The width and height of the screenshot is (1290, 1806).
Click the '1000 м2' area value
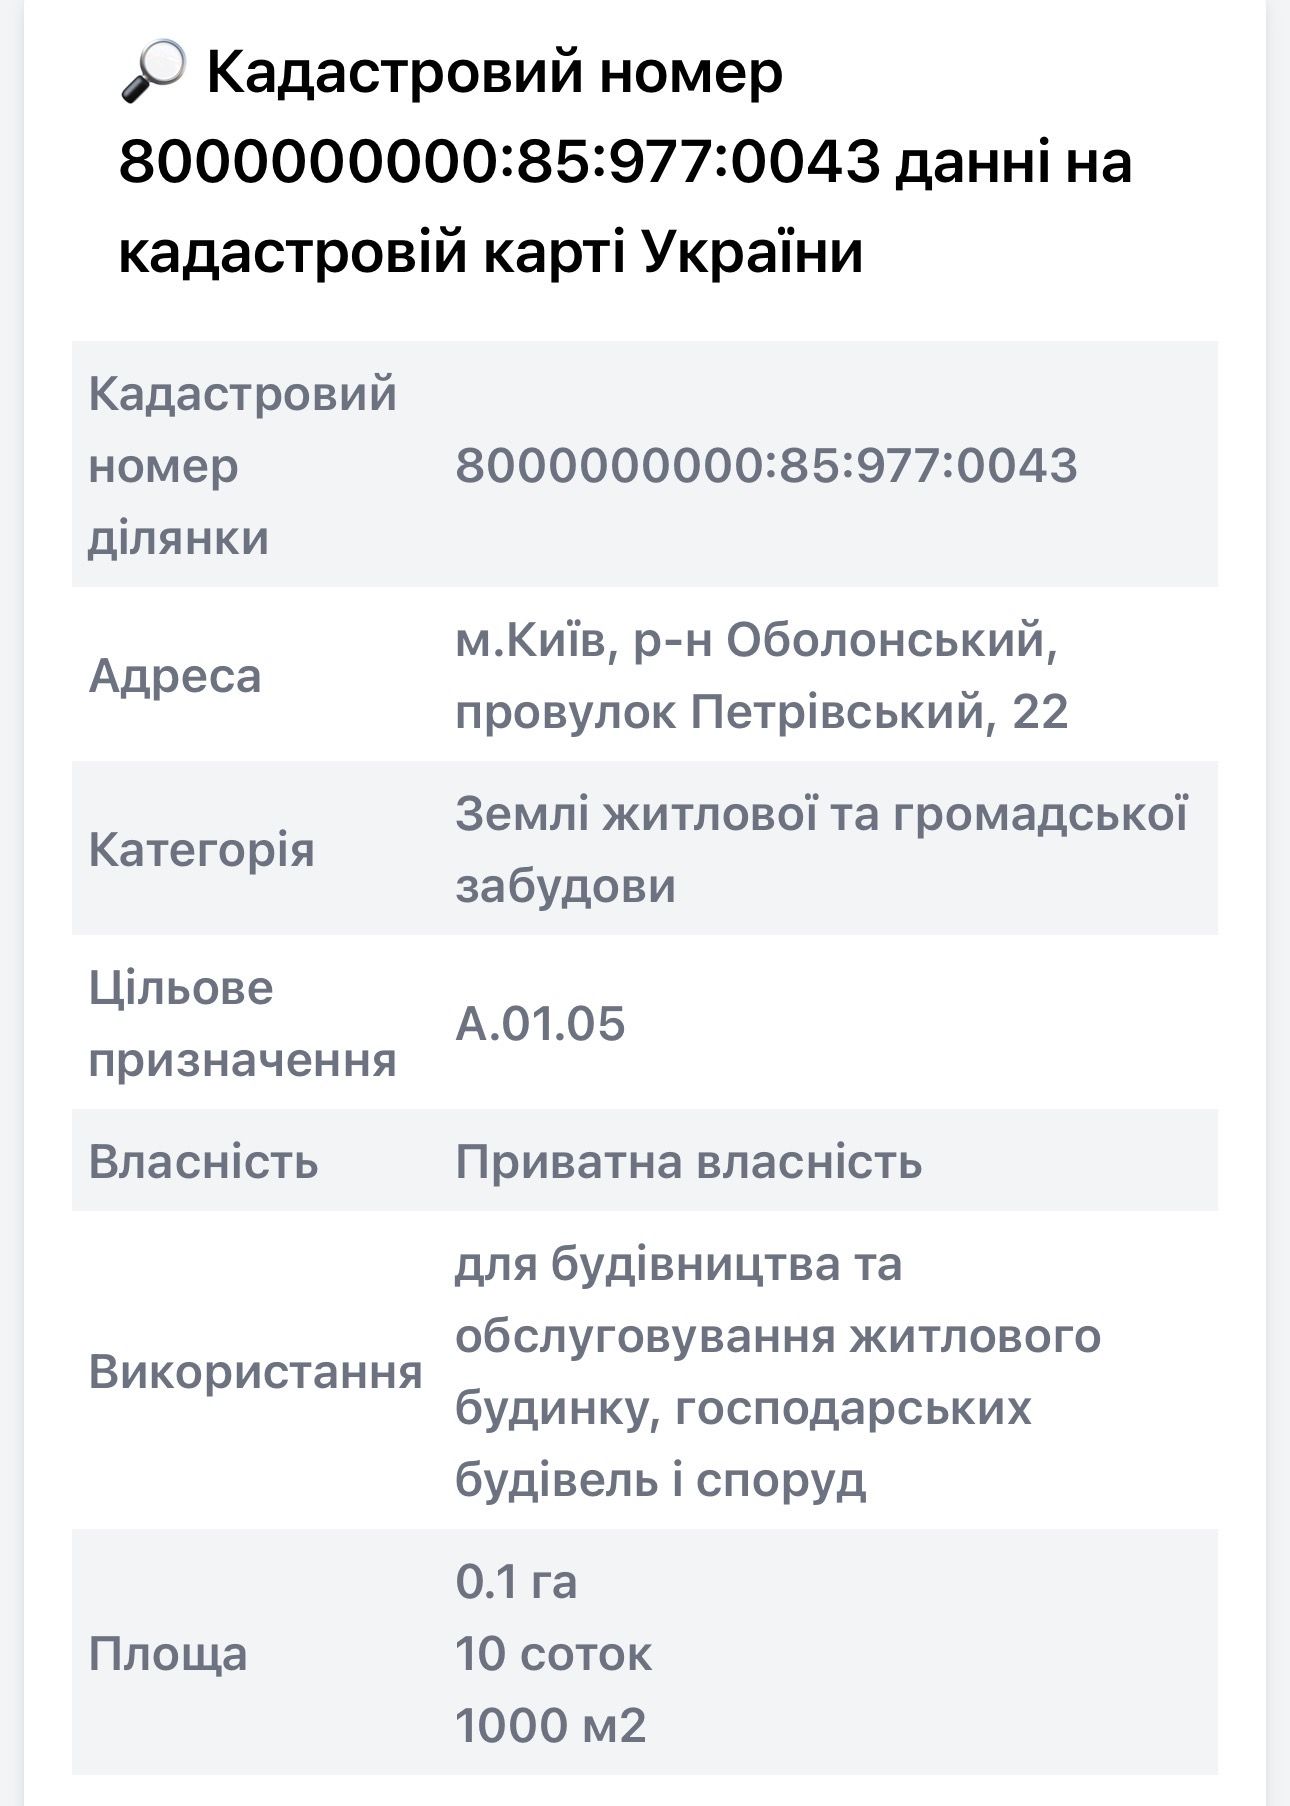(x=551, y=1725)
